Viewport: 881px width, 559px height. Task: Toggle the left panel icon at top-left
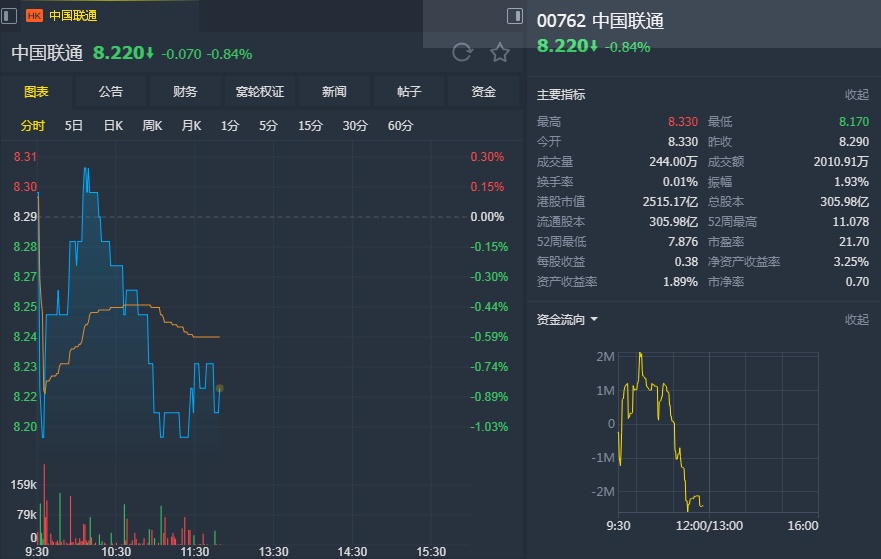9,16
